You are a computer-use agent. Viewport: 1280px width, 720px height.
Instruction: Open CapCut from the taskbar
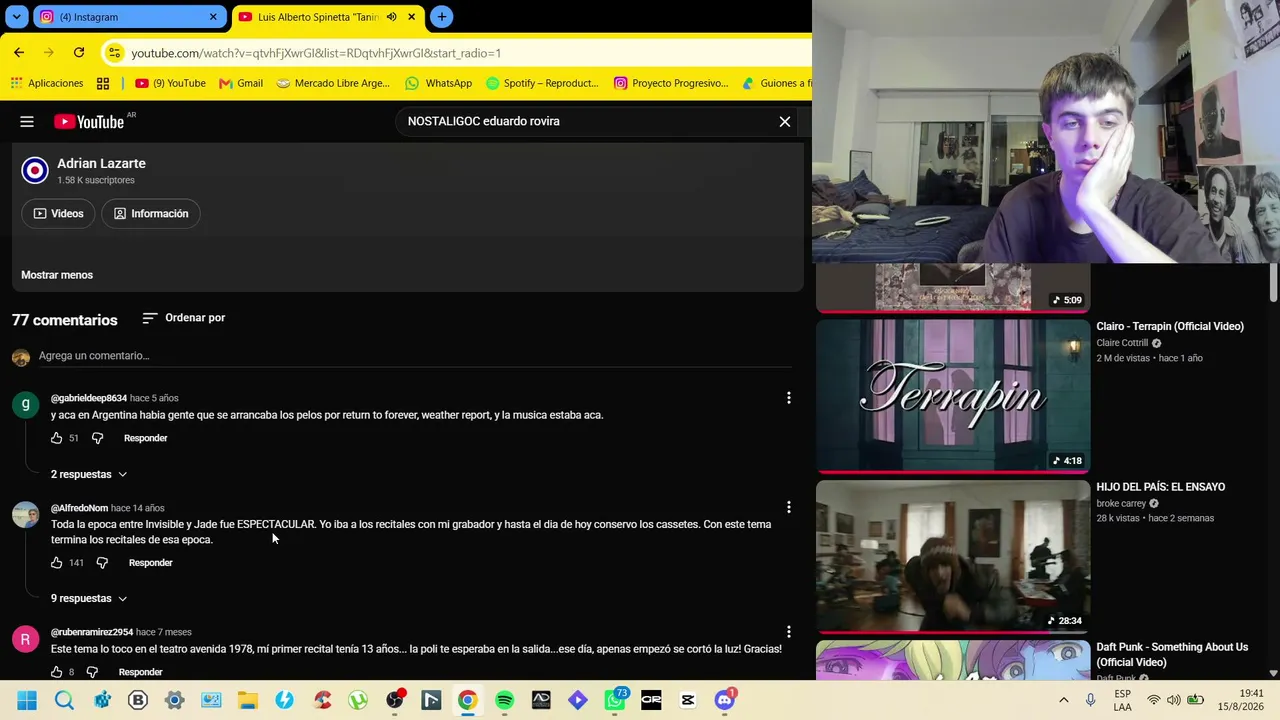(x=688, y=700)
